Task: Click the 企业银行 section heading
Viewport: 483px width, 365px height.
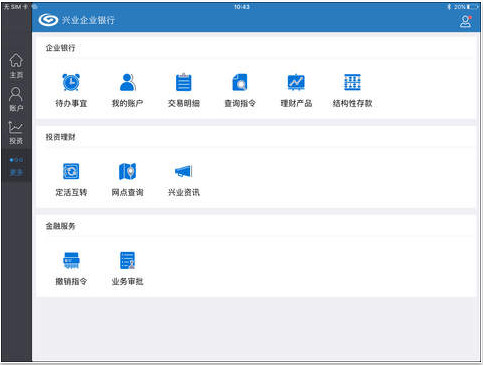Action: coord(60,48)
